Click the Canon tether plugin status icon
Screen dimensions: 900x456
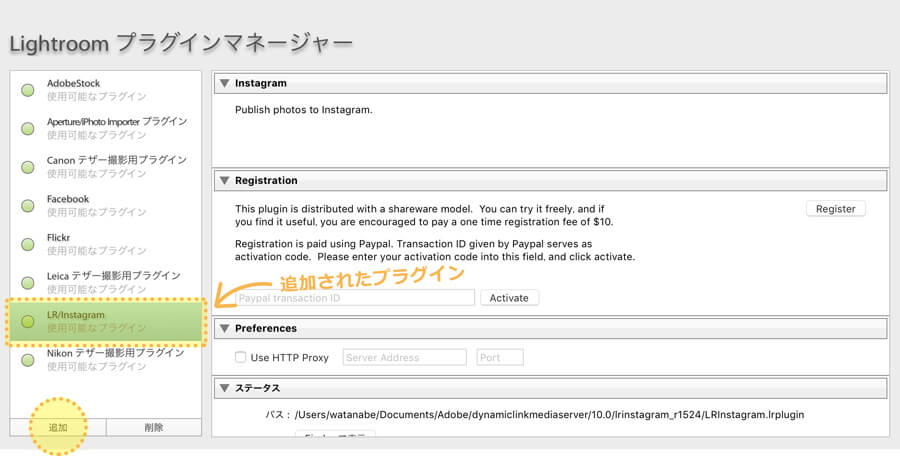point(28,167)
